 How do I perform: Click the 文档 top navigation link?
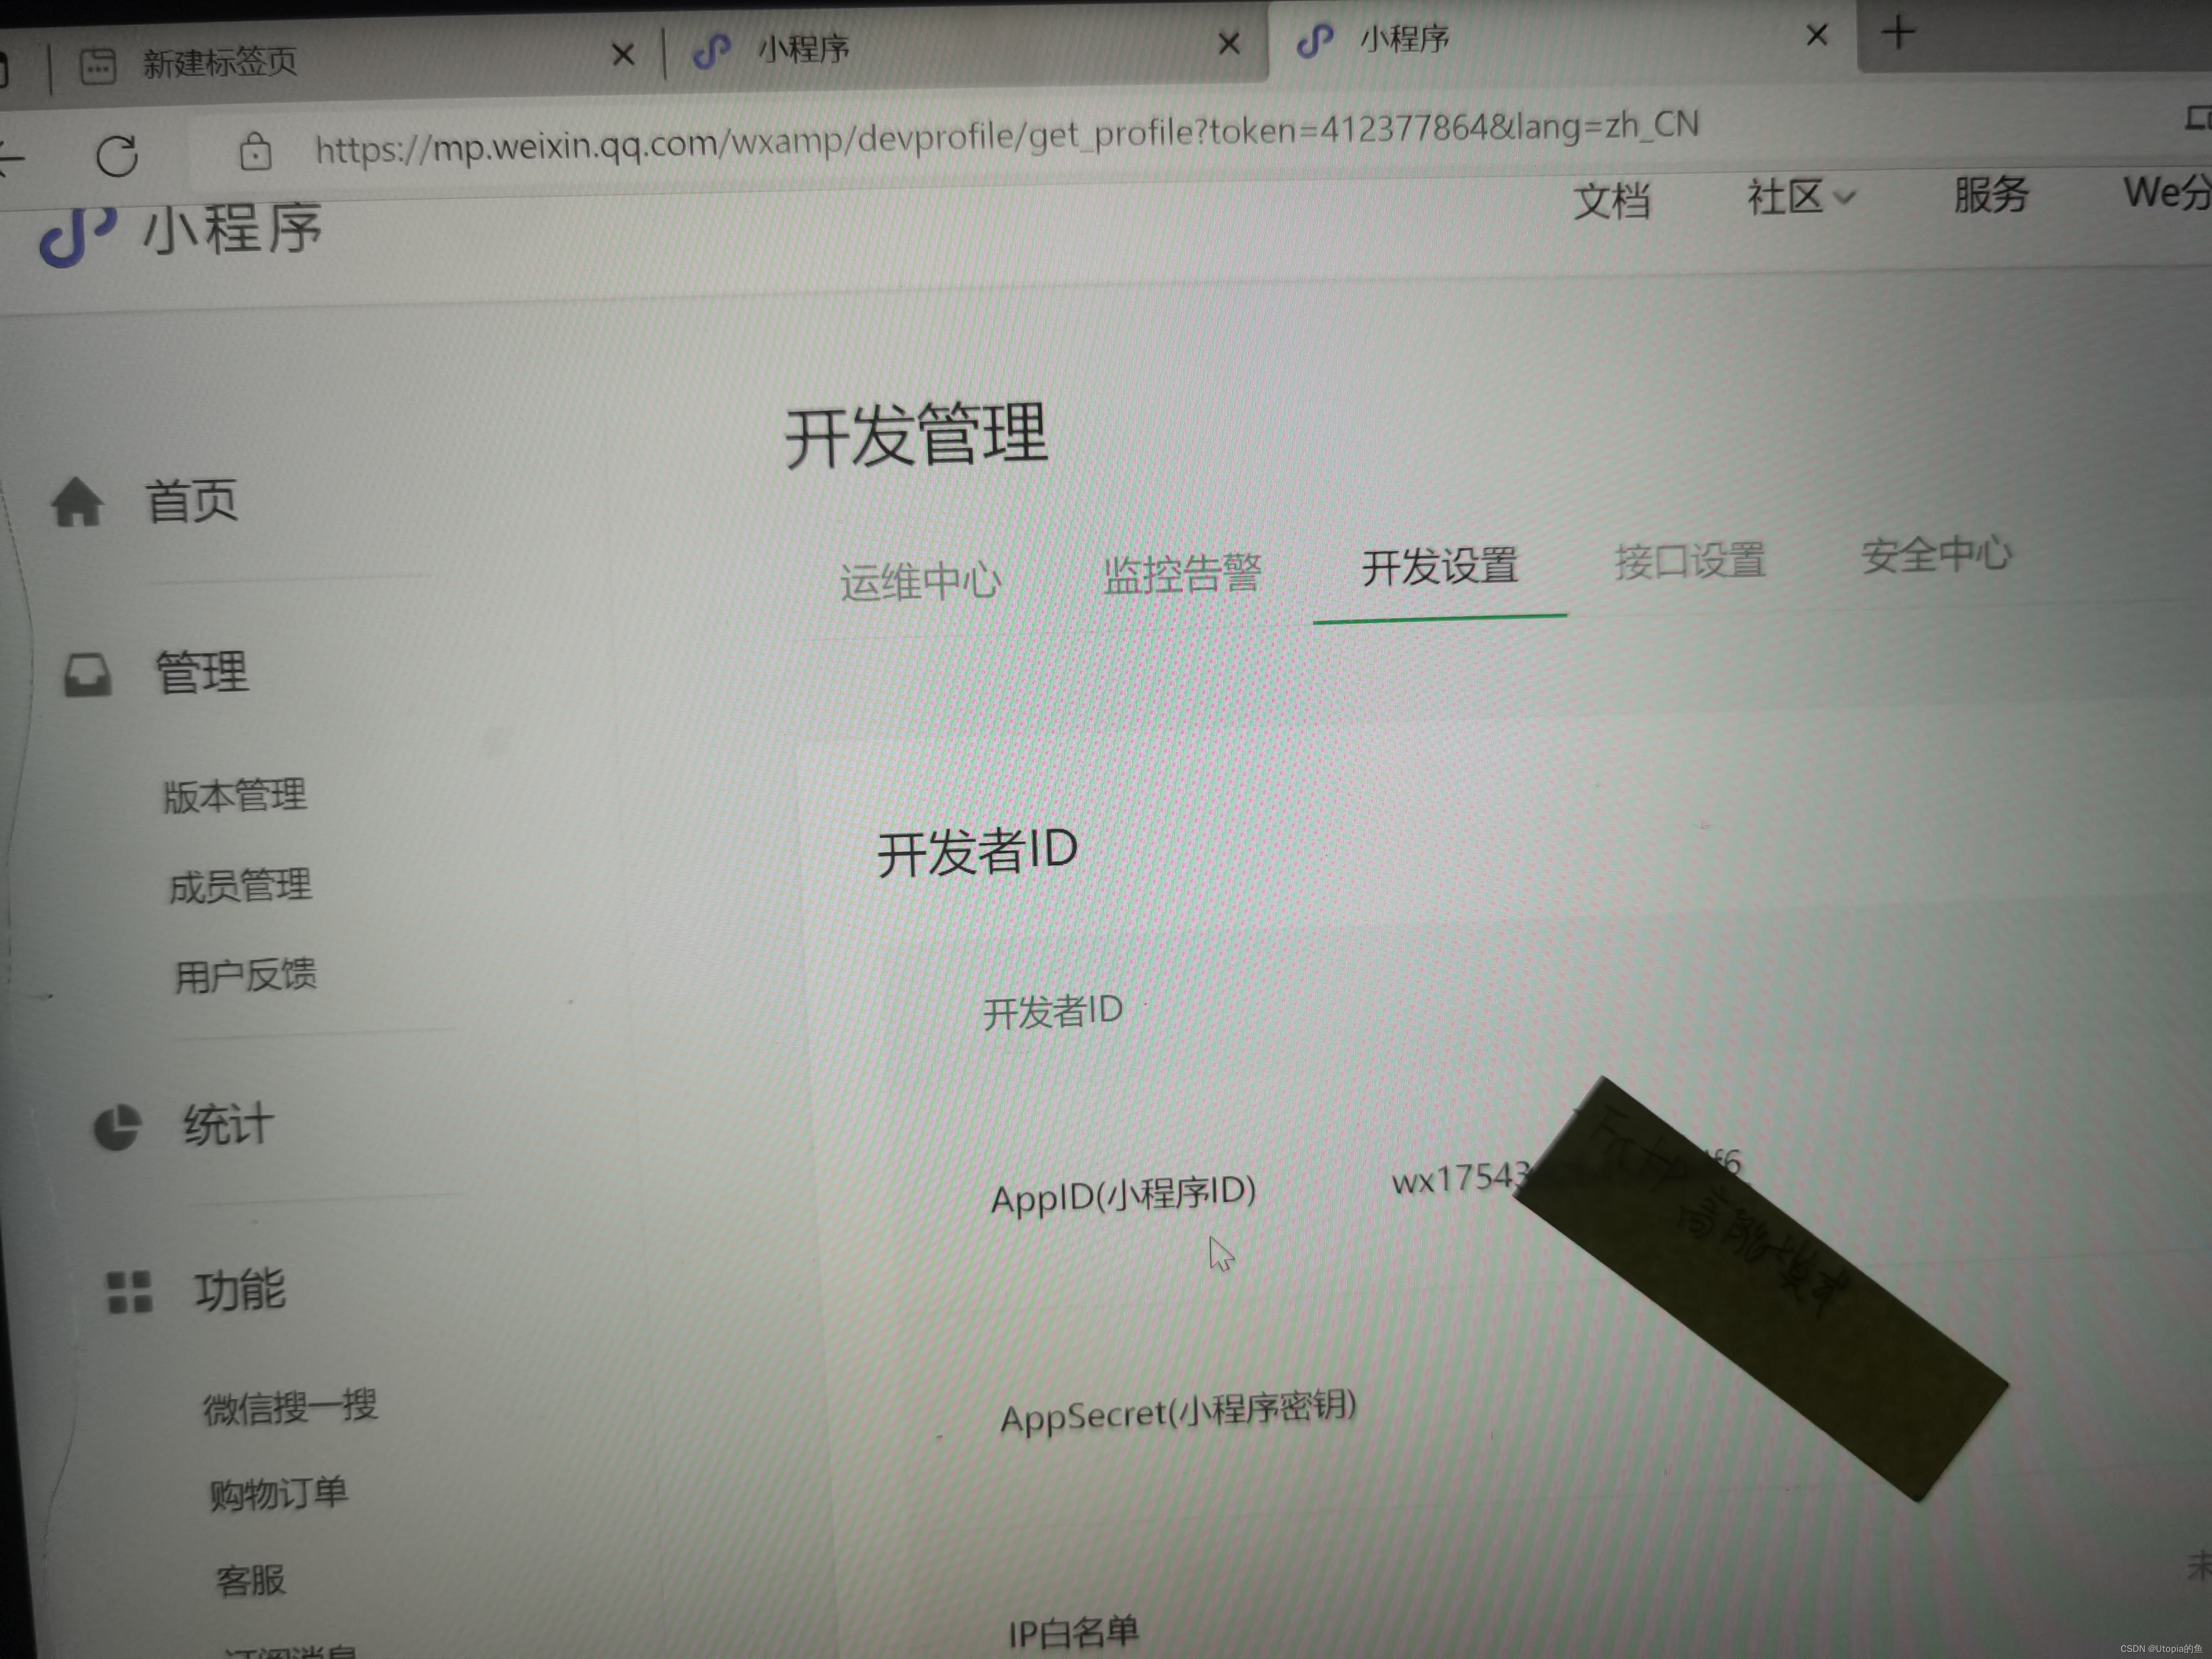point(1611,201)
